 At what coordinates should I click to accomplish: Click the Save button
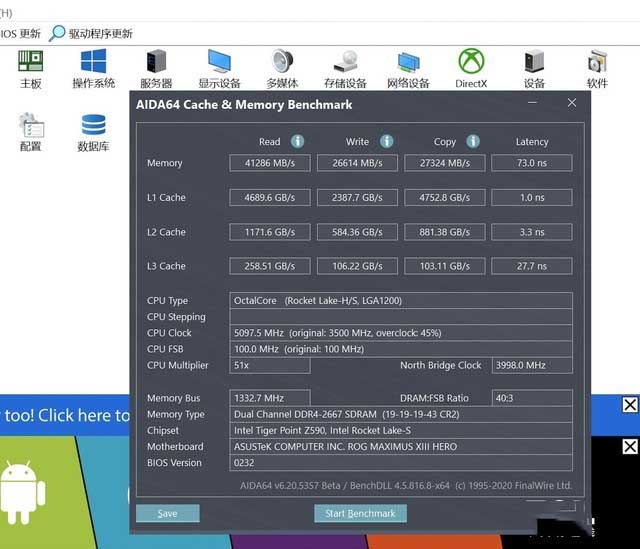pos(168,513)
